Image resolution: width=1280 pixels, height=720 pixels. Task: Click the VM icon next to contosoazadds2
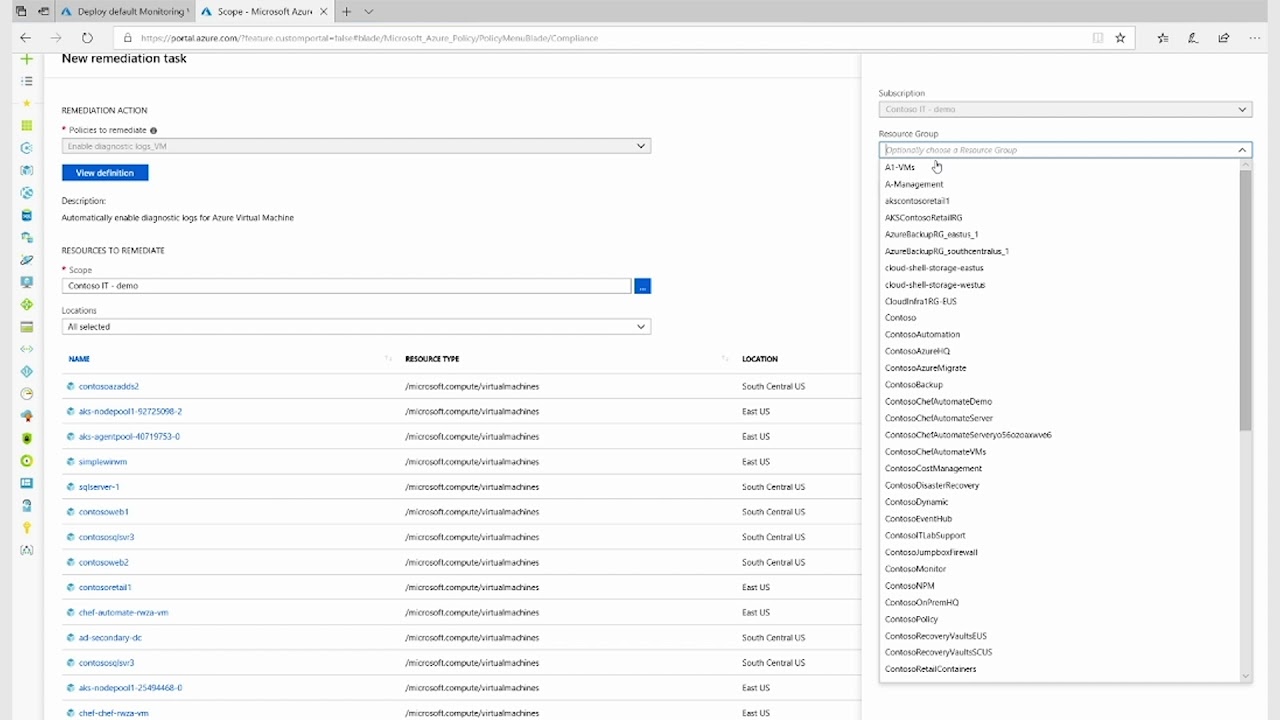point(71,386)
